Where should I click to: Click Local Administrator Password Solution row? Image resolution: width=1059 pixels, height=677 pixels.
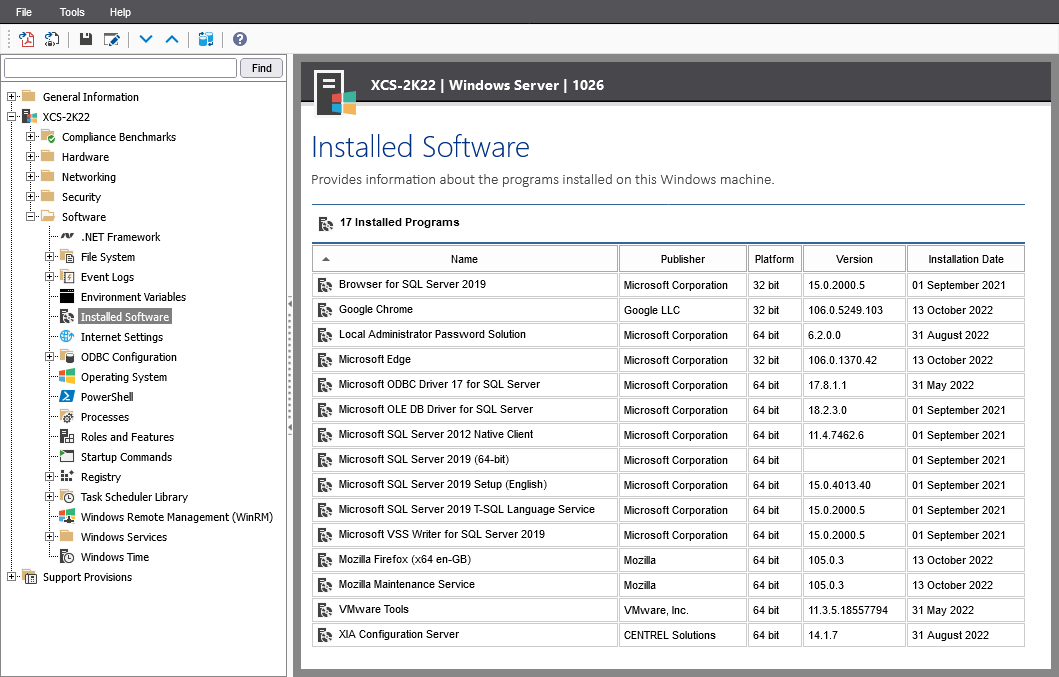[668, 335]
